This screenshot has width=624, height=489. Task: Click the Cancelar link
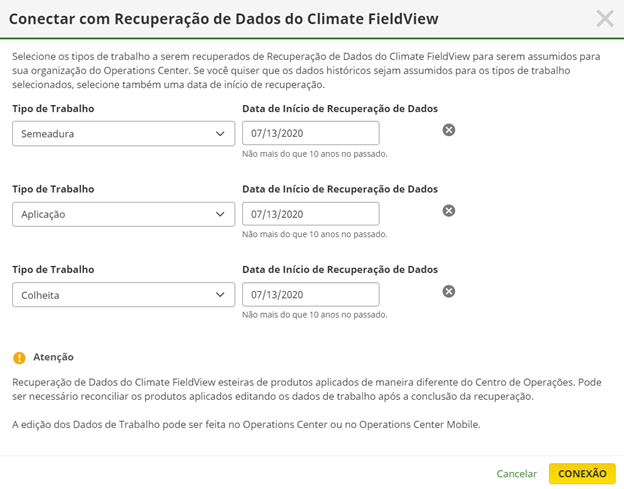[517, 473]
